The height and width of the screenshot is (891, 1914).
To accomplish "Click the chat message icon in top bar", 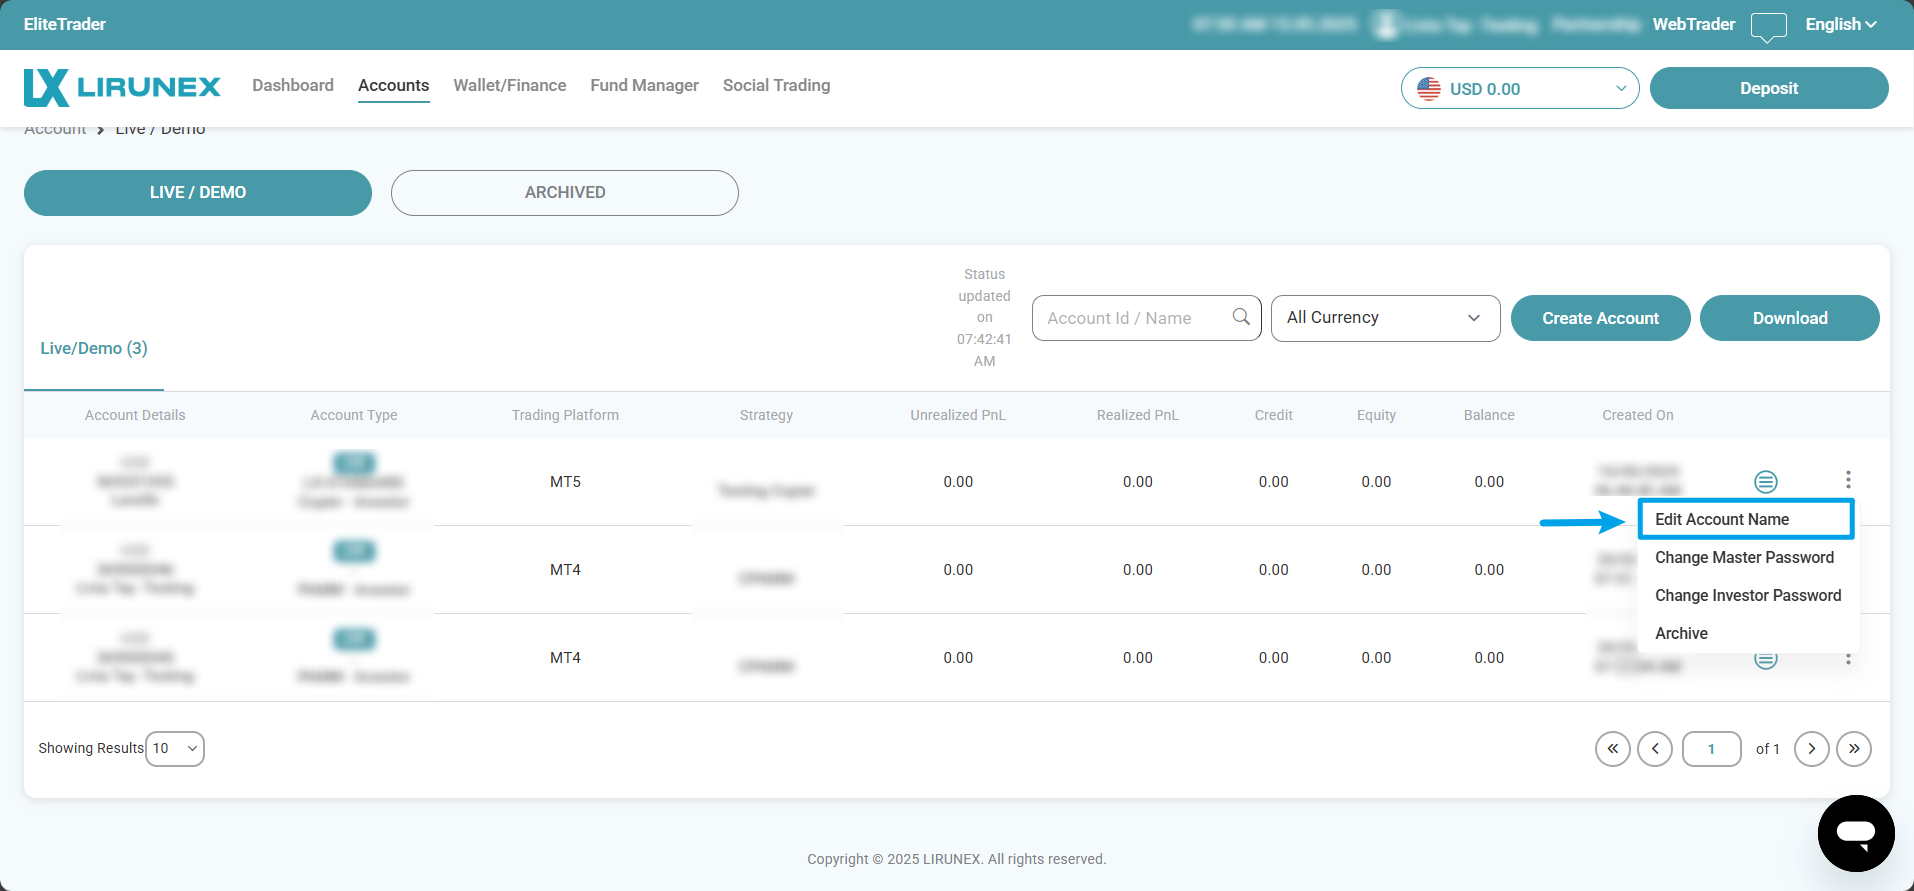I will coord(1768,26).
